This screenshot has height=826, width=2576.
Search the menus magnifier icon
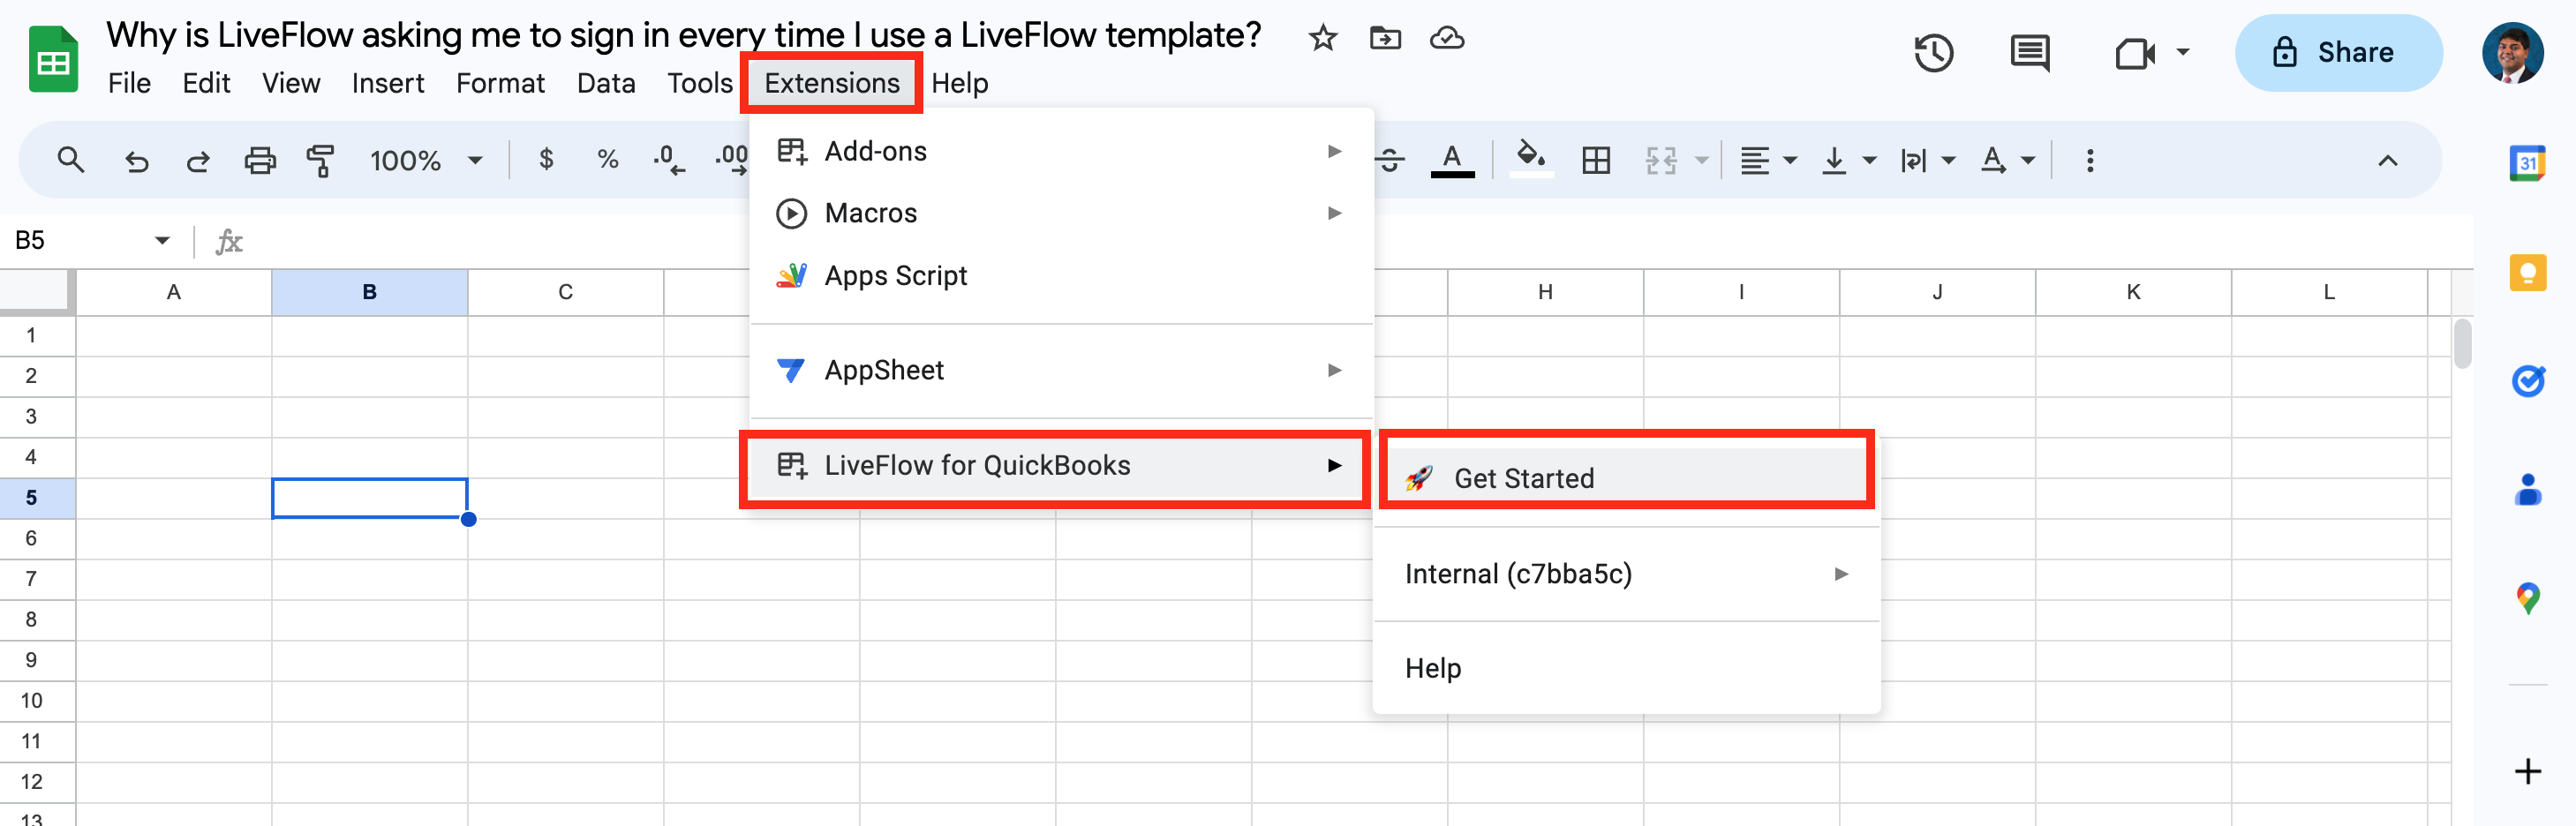pos(70,160)
